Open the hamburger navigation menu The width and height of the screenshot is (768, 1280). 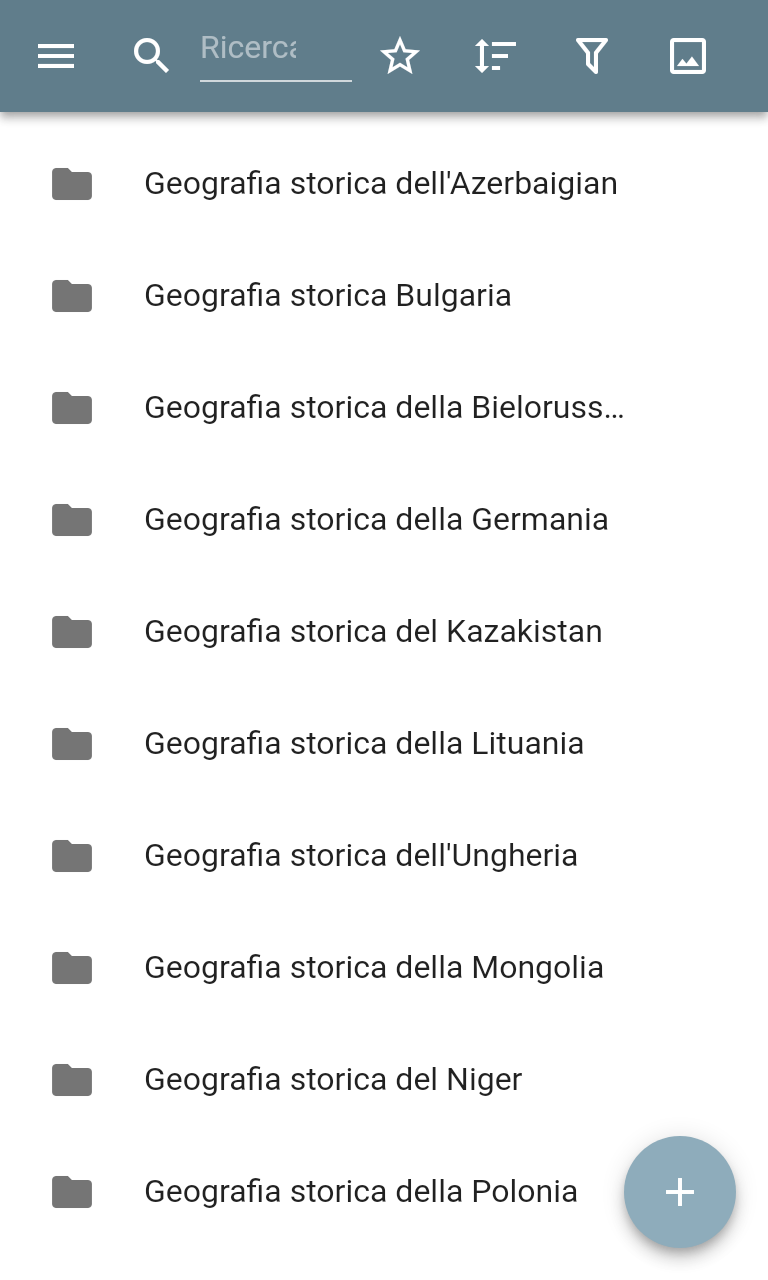56,57
